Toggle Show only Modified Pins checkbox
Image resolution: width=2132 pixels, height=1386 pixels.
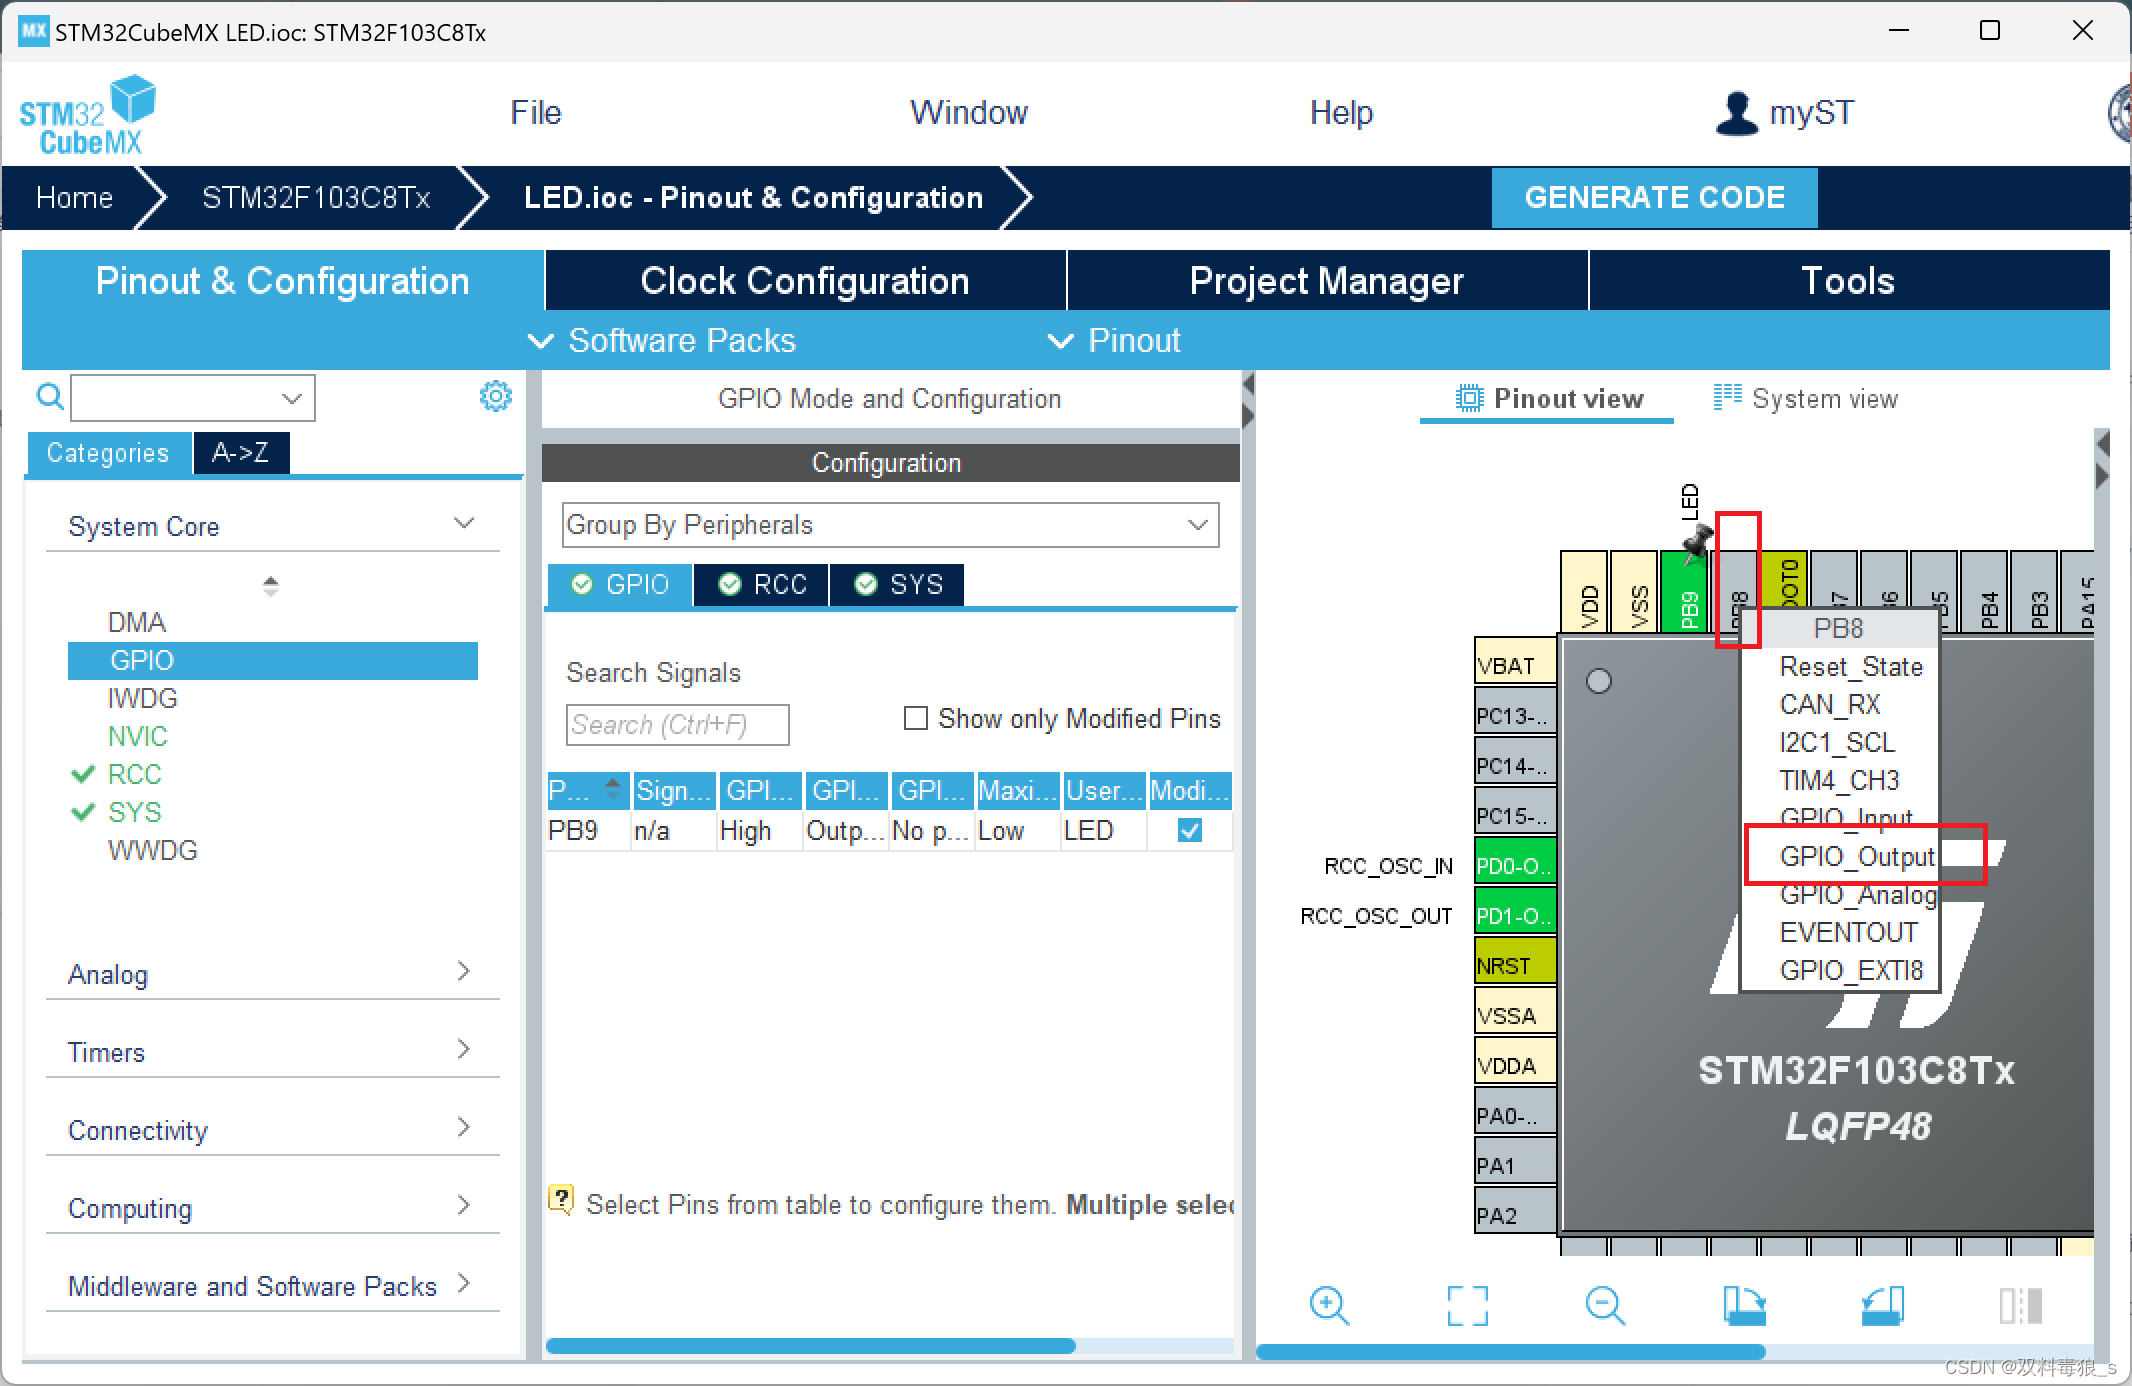915,718
